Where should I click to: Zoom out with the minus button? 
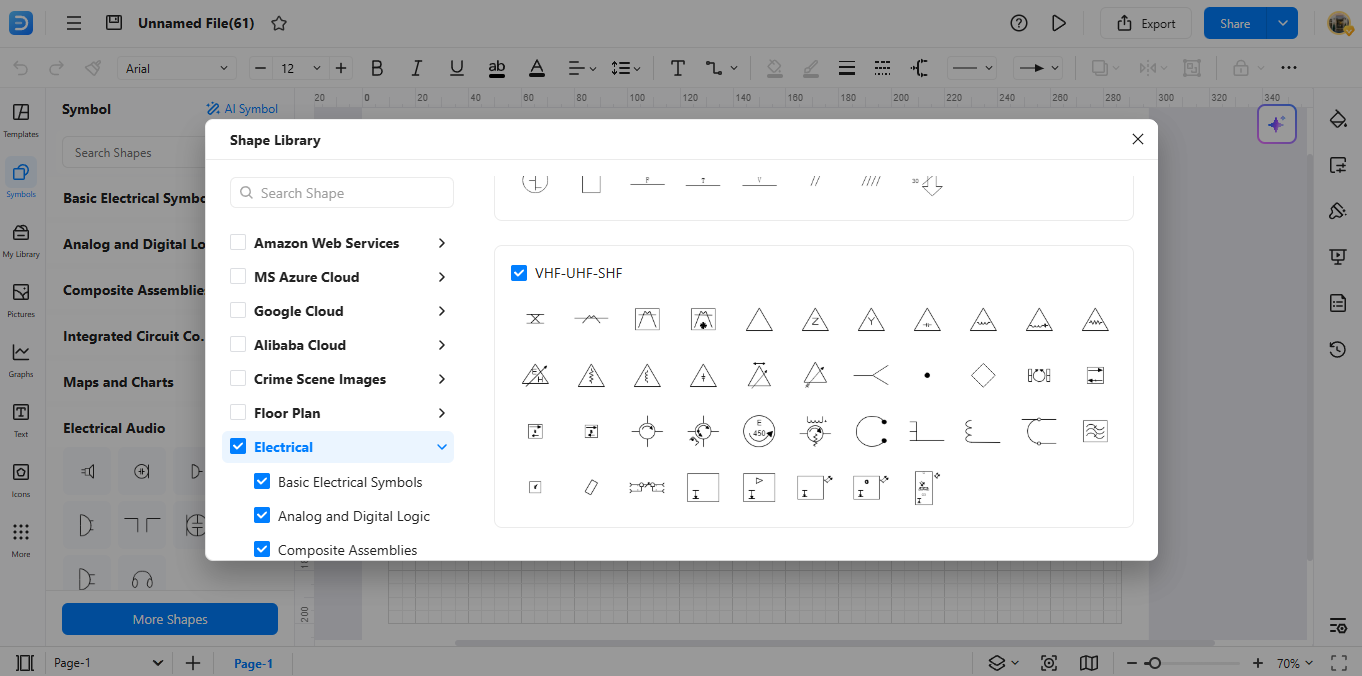point(1131,663)
